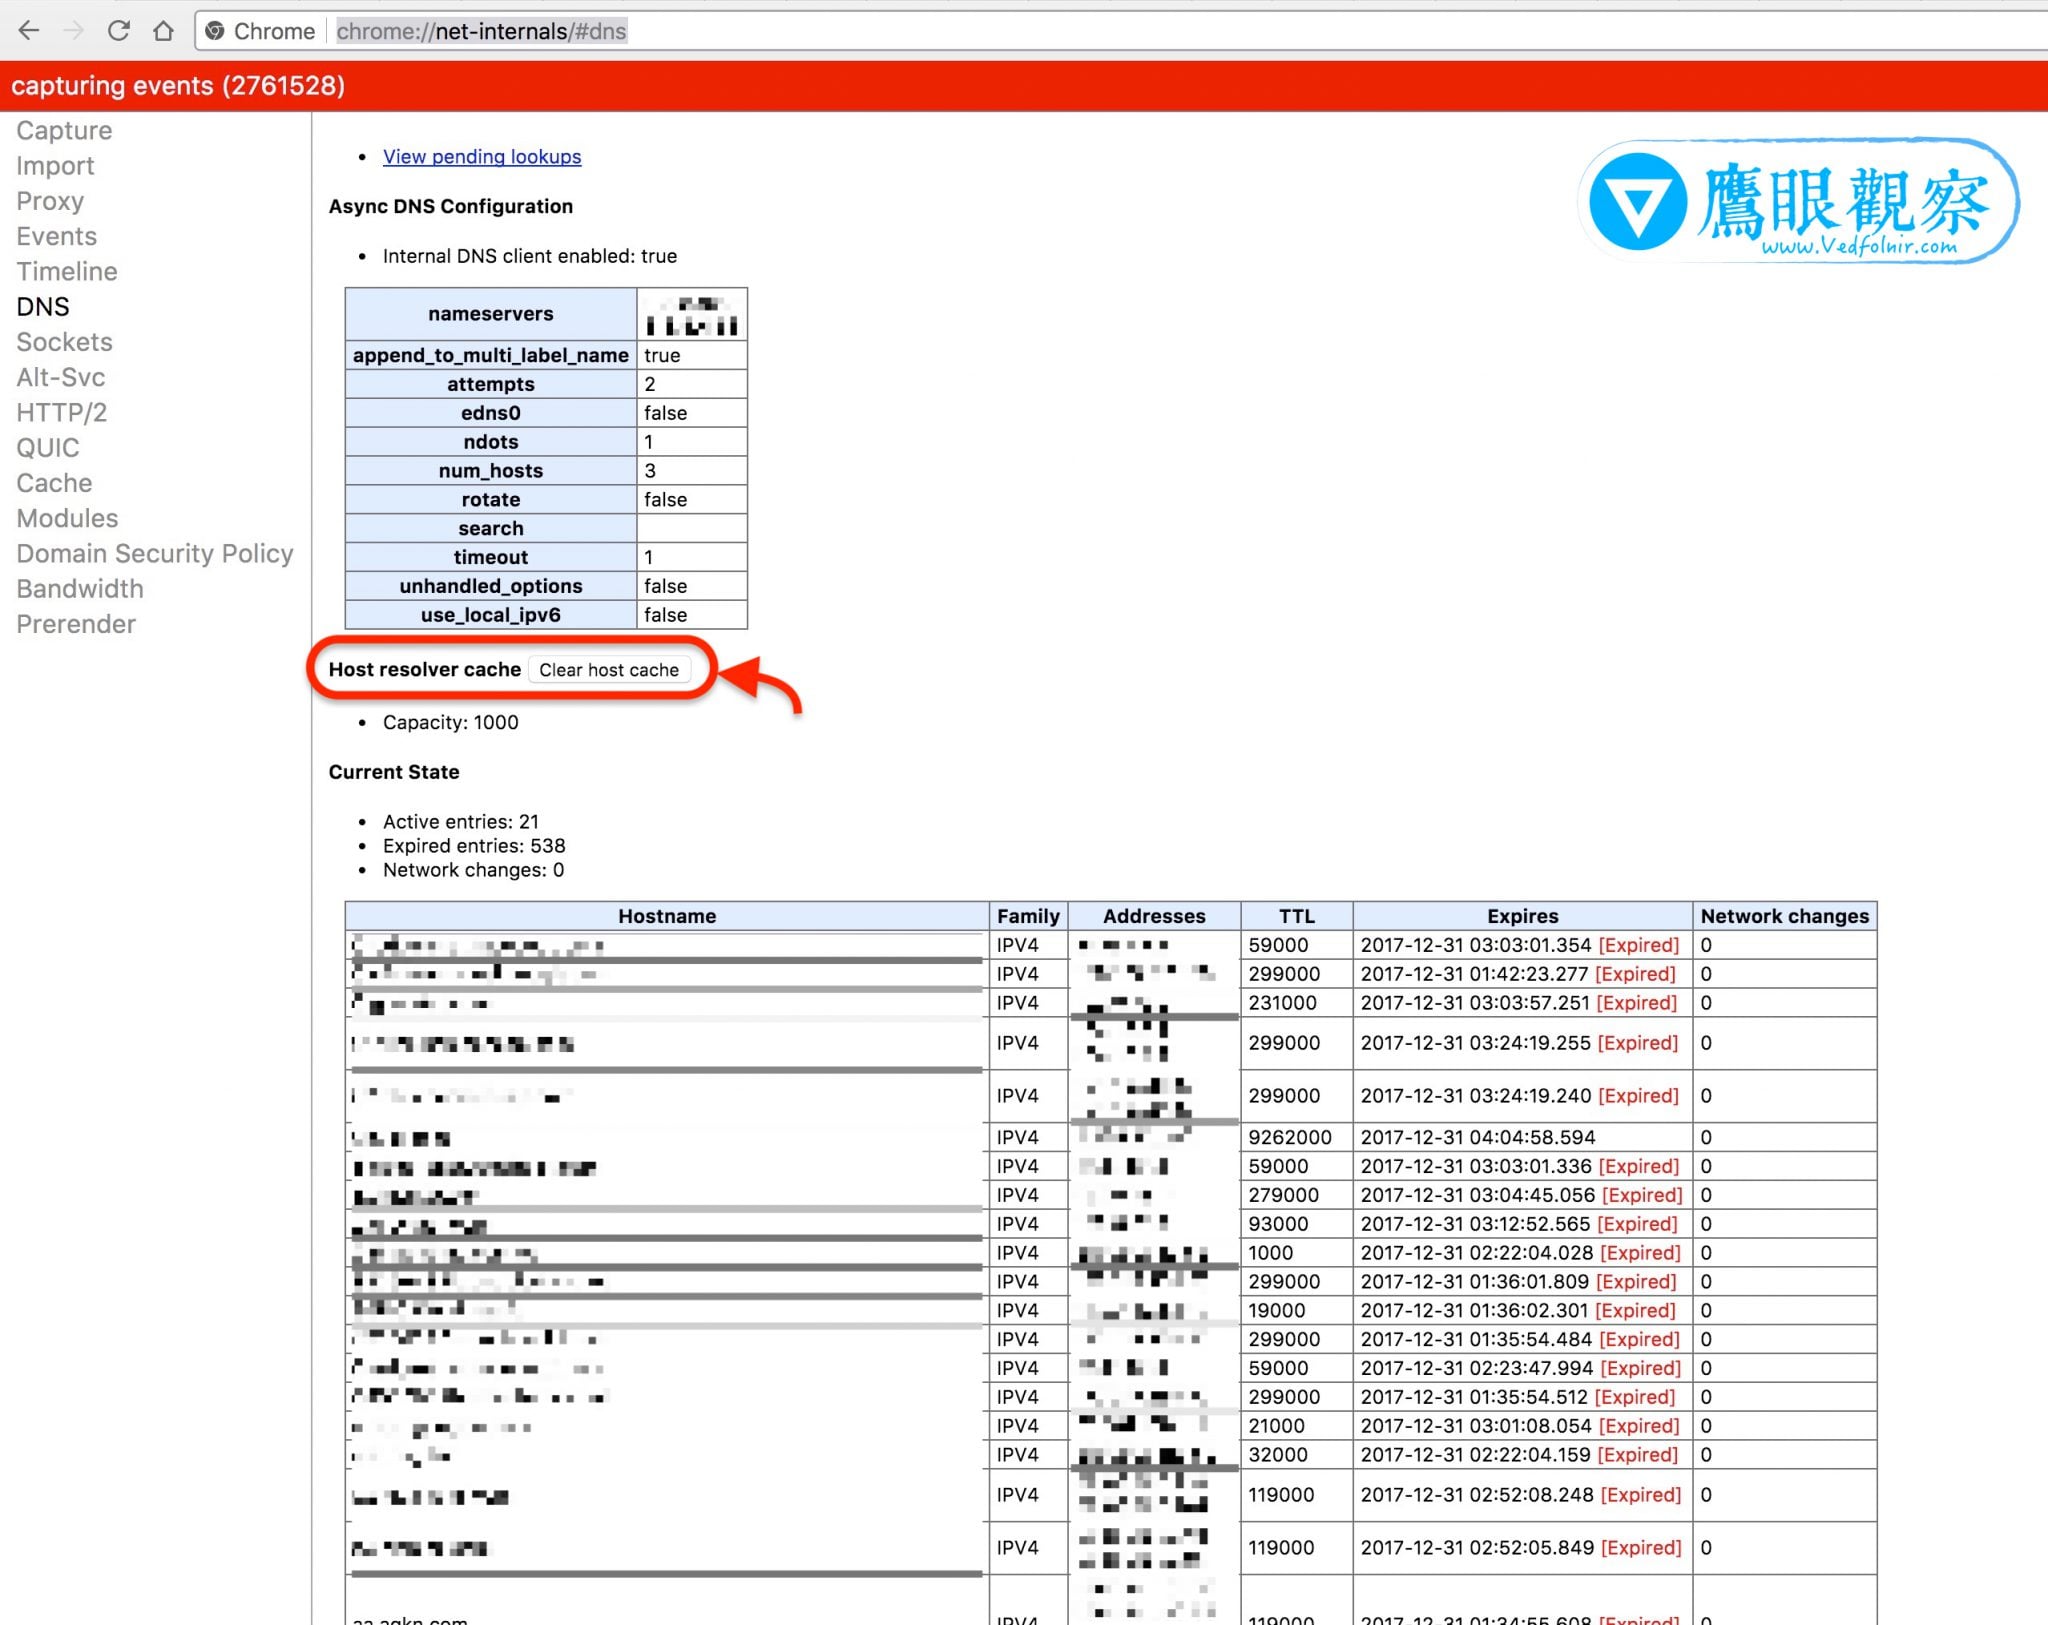Click the Hostname column header

[x=667, y=916]
